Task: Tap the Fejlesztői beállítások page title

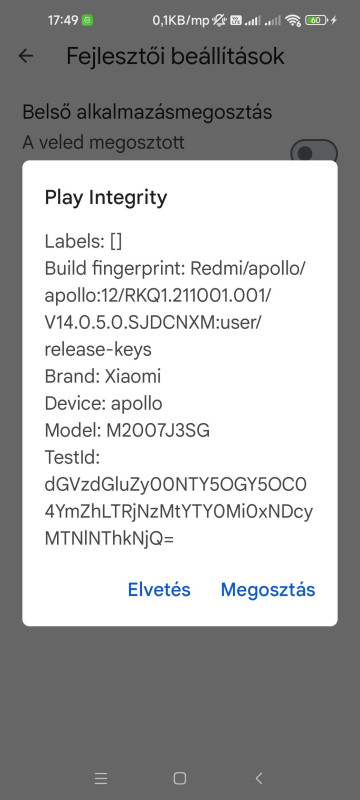Action: (x=175, y=56)
